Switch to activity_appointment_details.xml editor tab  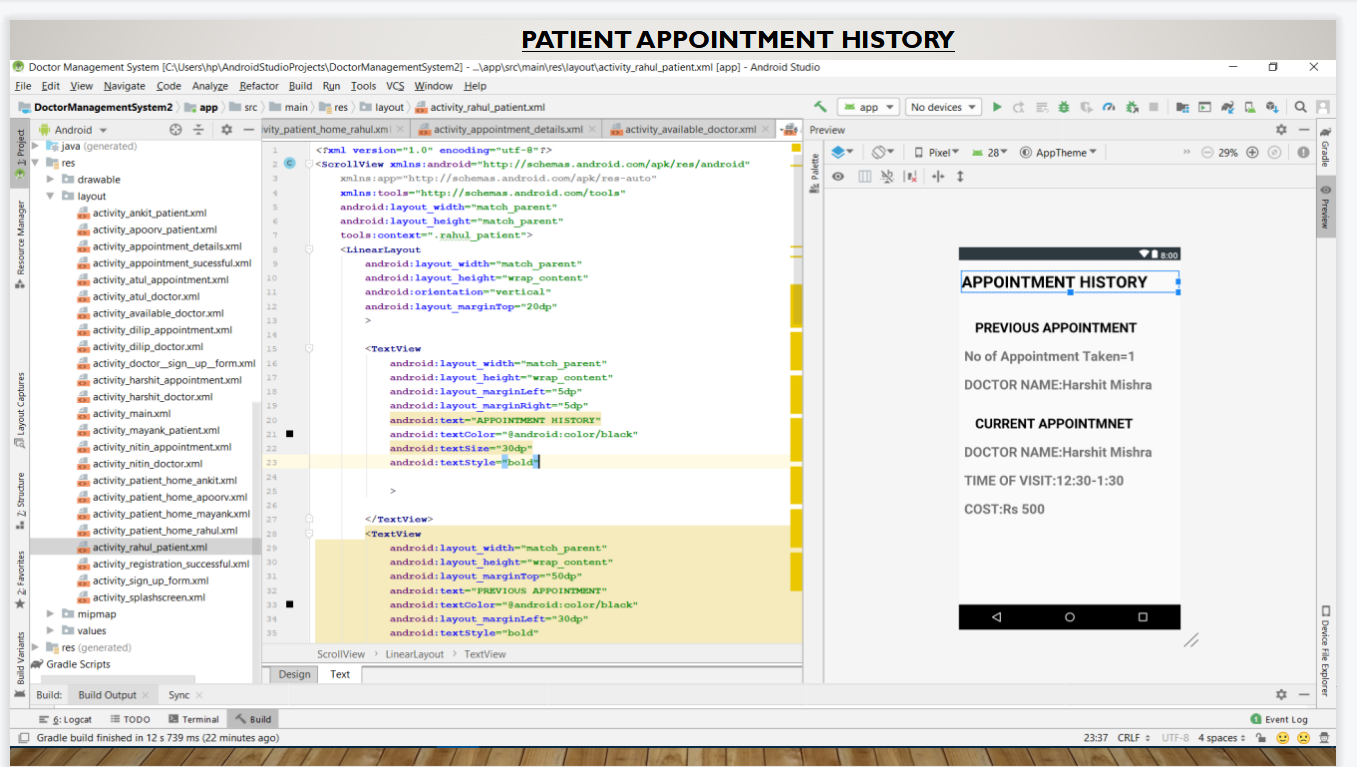[x=508, y=130]
